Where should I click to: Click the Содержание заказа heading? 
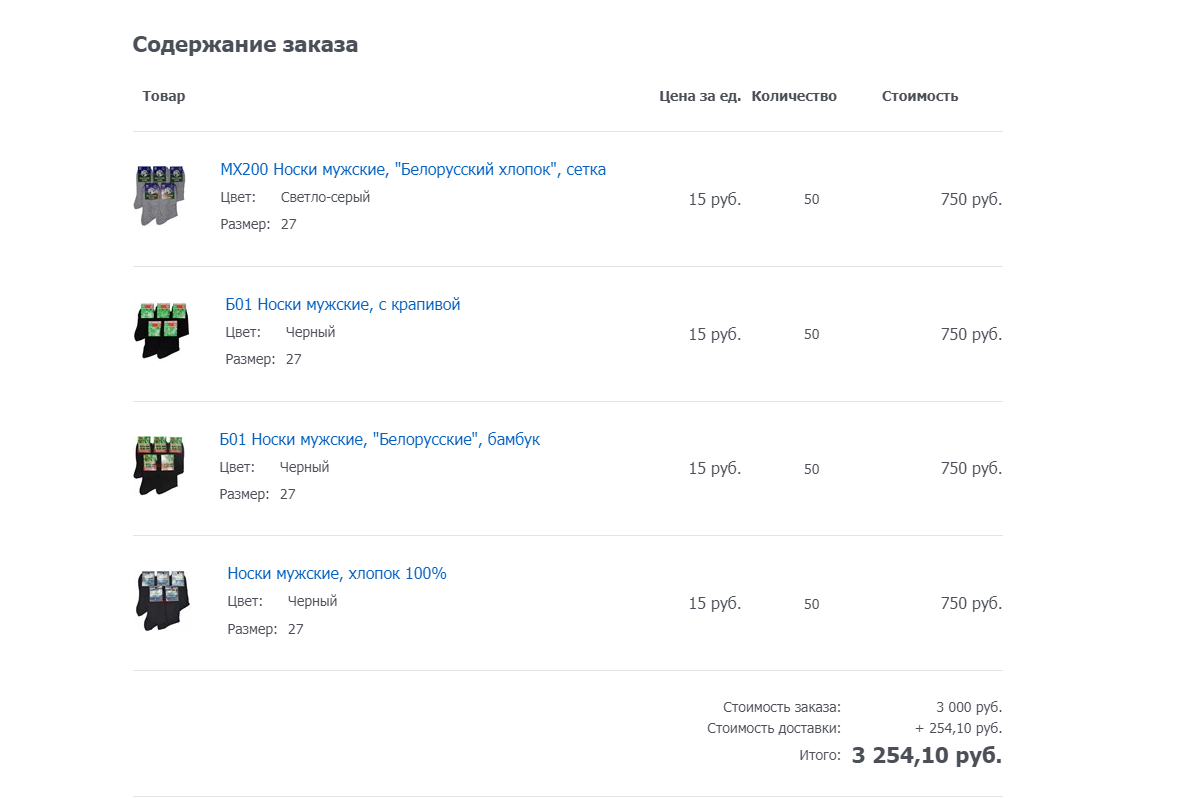(x=245, y=45)
